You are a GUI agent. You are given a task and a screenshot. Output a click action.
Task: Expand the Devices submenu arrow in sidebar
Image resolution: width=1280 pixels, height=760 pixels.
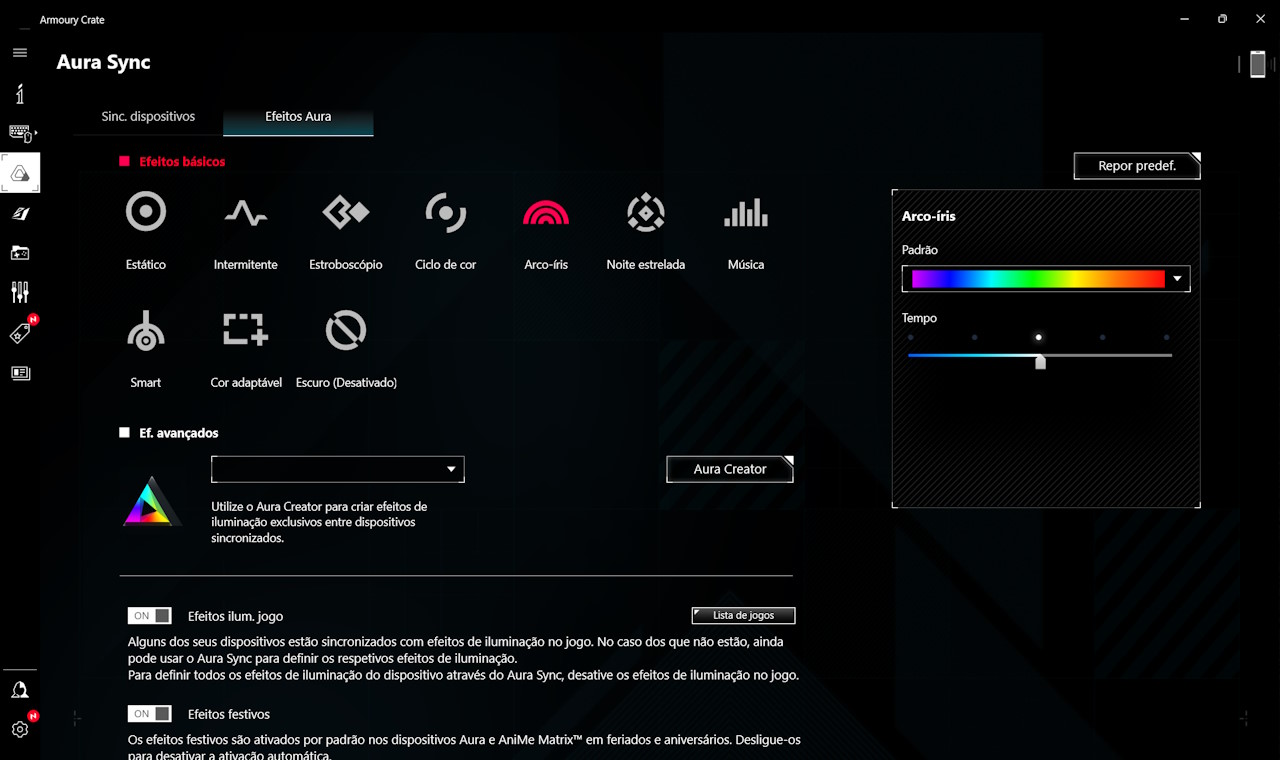[x=37, y=132]
